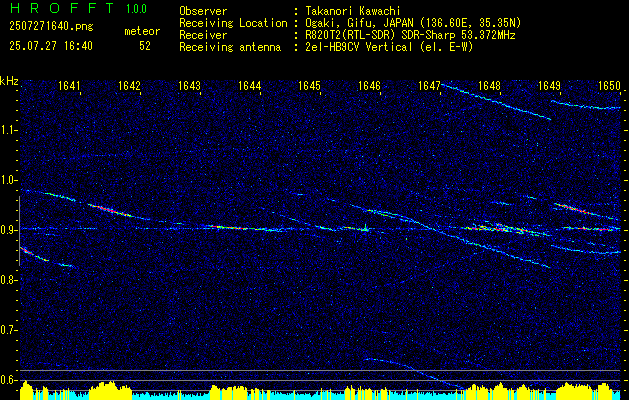Click the 1650 time marker

tap(609, 85)
